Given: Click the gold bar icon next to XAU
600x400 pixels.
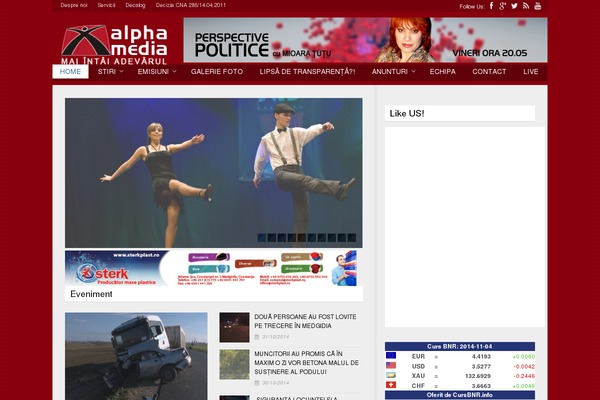Looking at the screenshot, I should click(391, 376).
